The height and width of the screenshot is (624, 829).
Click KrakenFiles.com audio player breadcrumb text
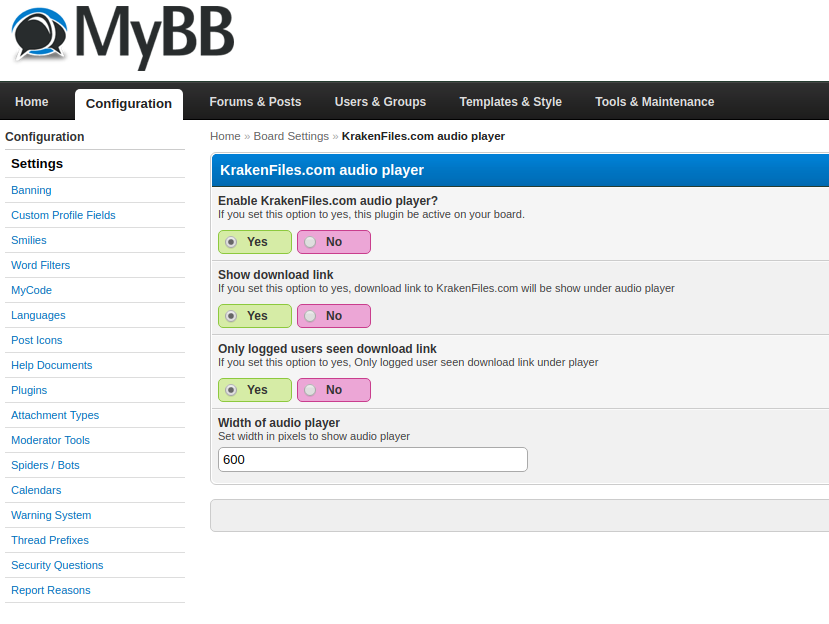click(x=423, y=136)
